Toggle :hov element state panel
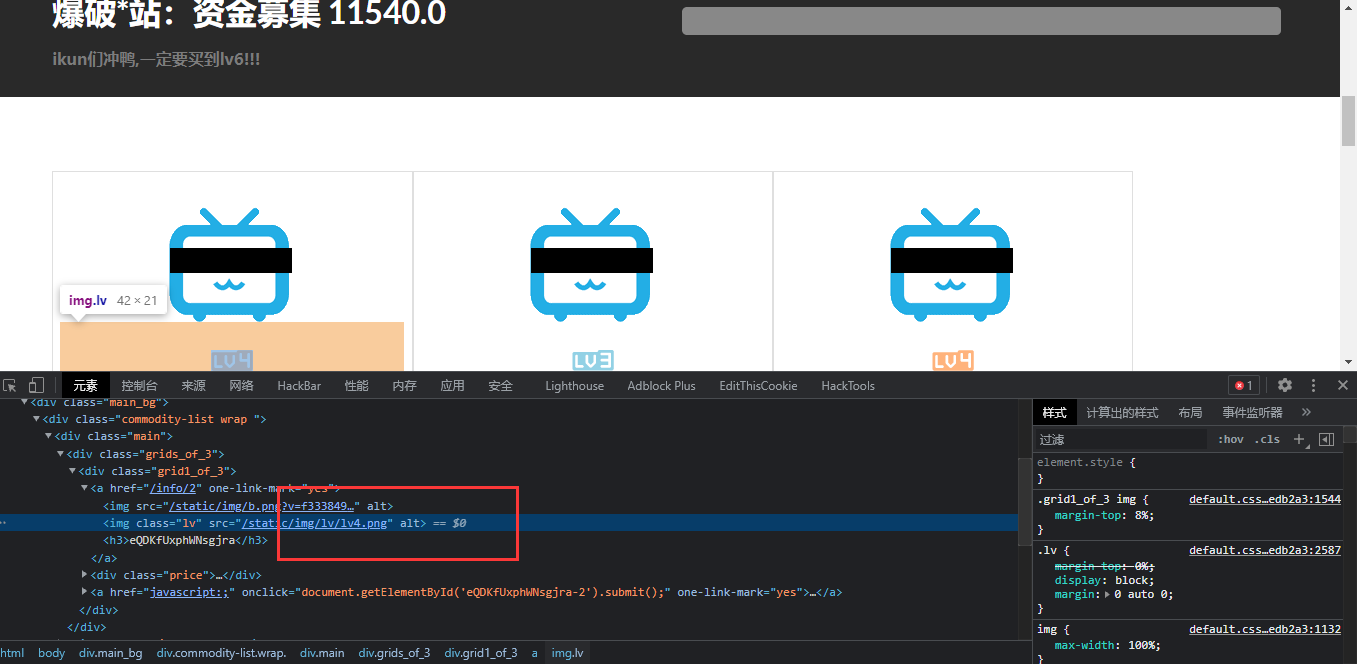This screenshot has height=664, width=1357. [1230, 439]
